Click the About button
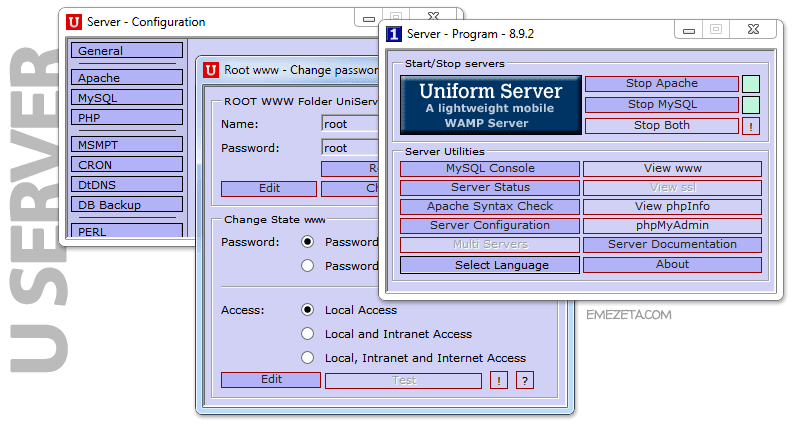Viewport: 800px width, 426px height. [x=672, y=265]
